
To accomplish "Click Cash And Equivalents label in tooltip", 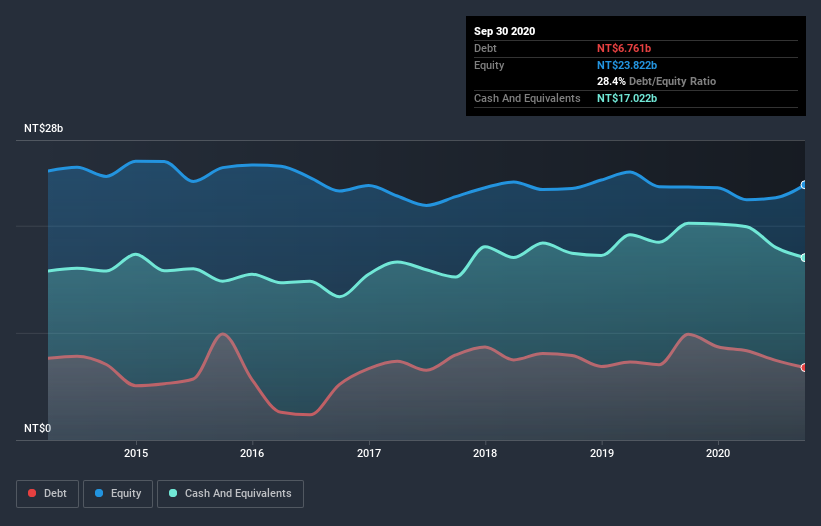I will pos(527,98).
